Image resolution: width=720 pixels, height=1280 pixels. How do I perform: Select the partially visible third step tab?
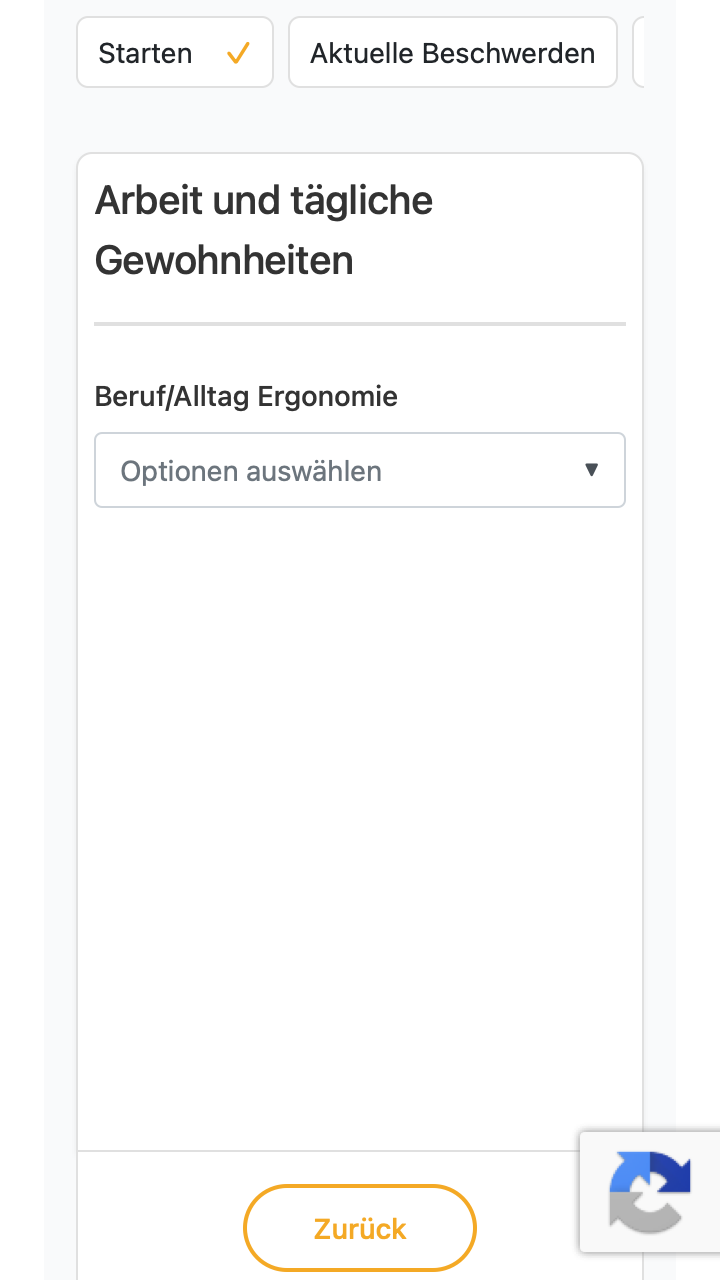coord(638,52)
